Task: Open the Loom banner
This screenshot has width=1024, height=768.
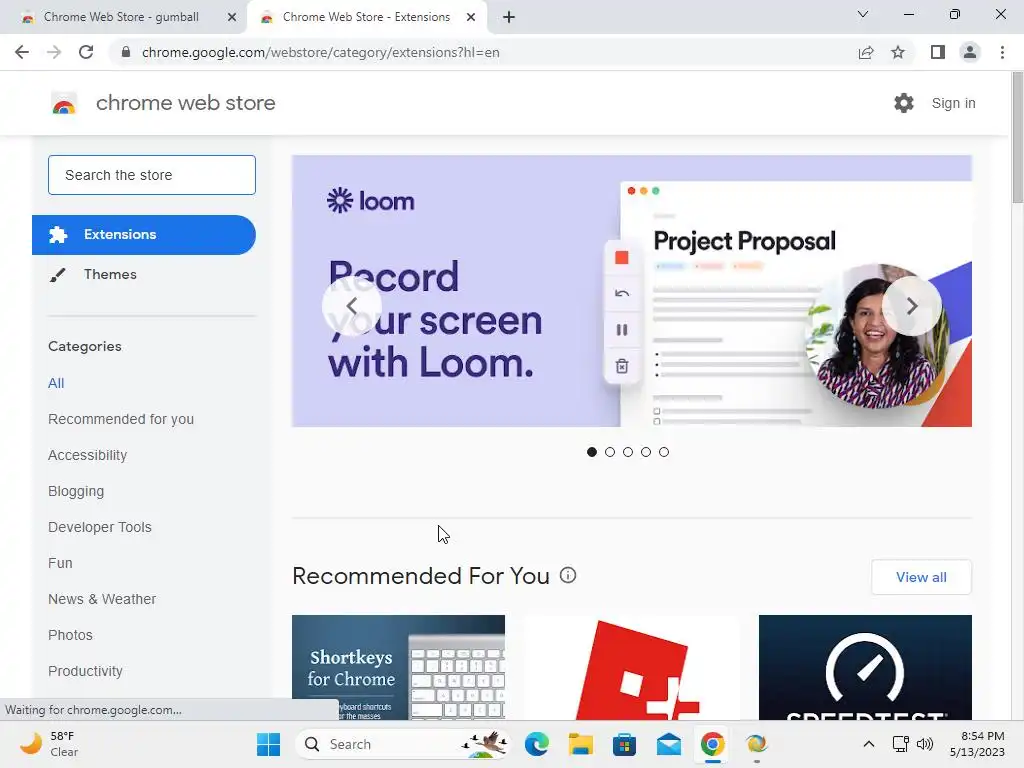Action: click(x=632, y=291)
